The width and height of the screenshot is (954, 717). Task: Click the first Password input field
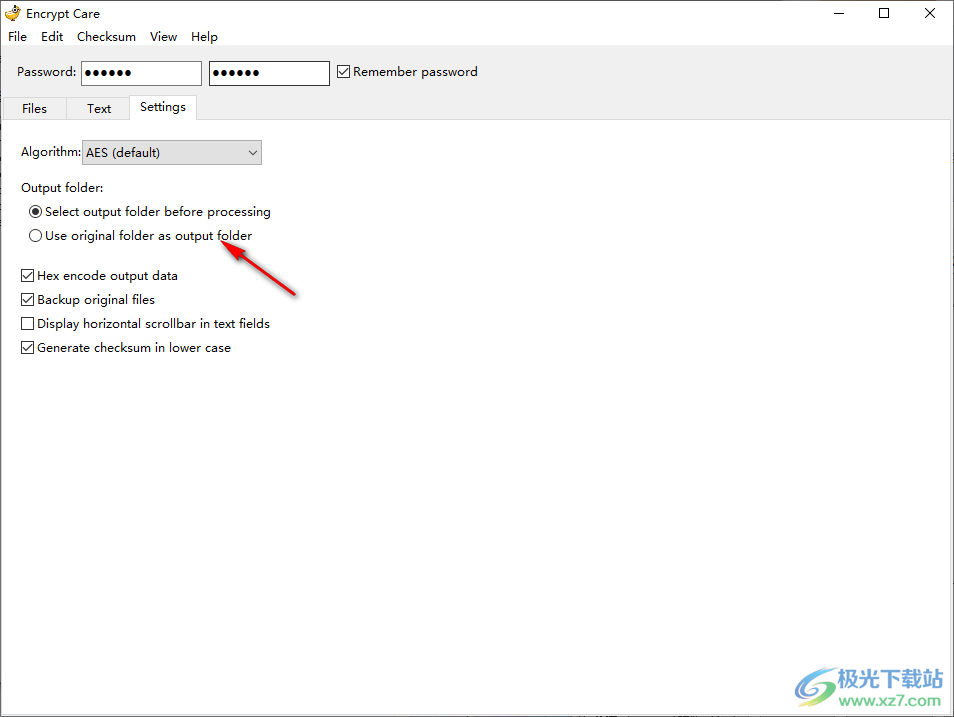pos(141,73)
